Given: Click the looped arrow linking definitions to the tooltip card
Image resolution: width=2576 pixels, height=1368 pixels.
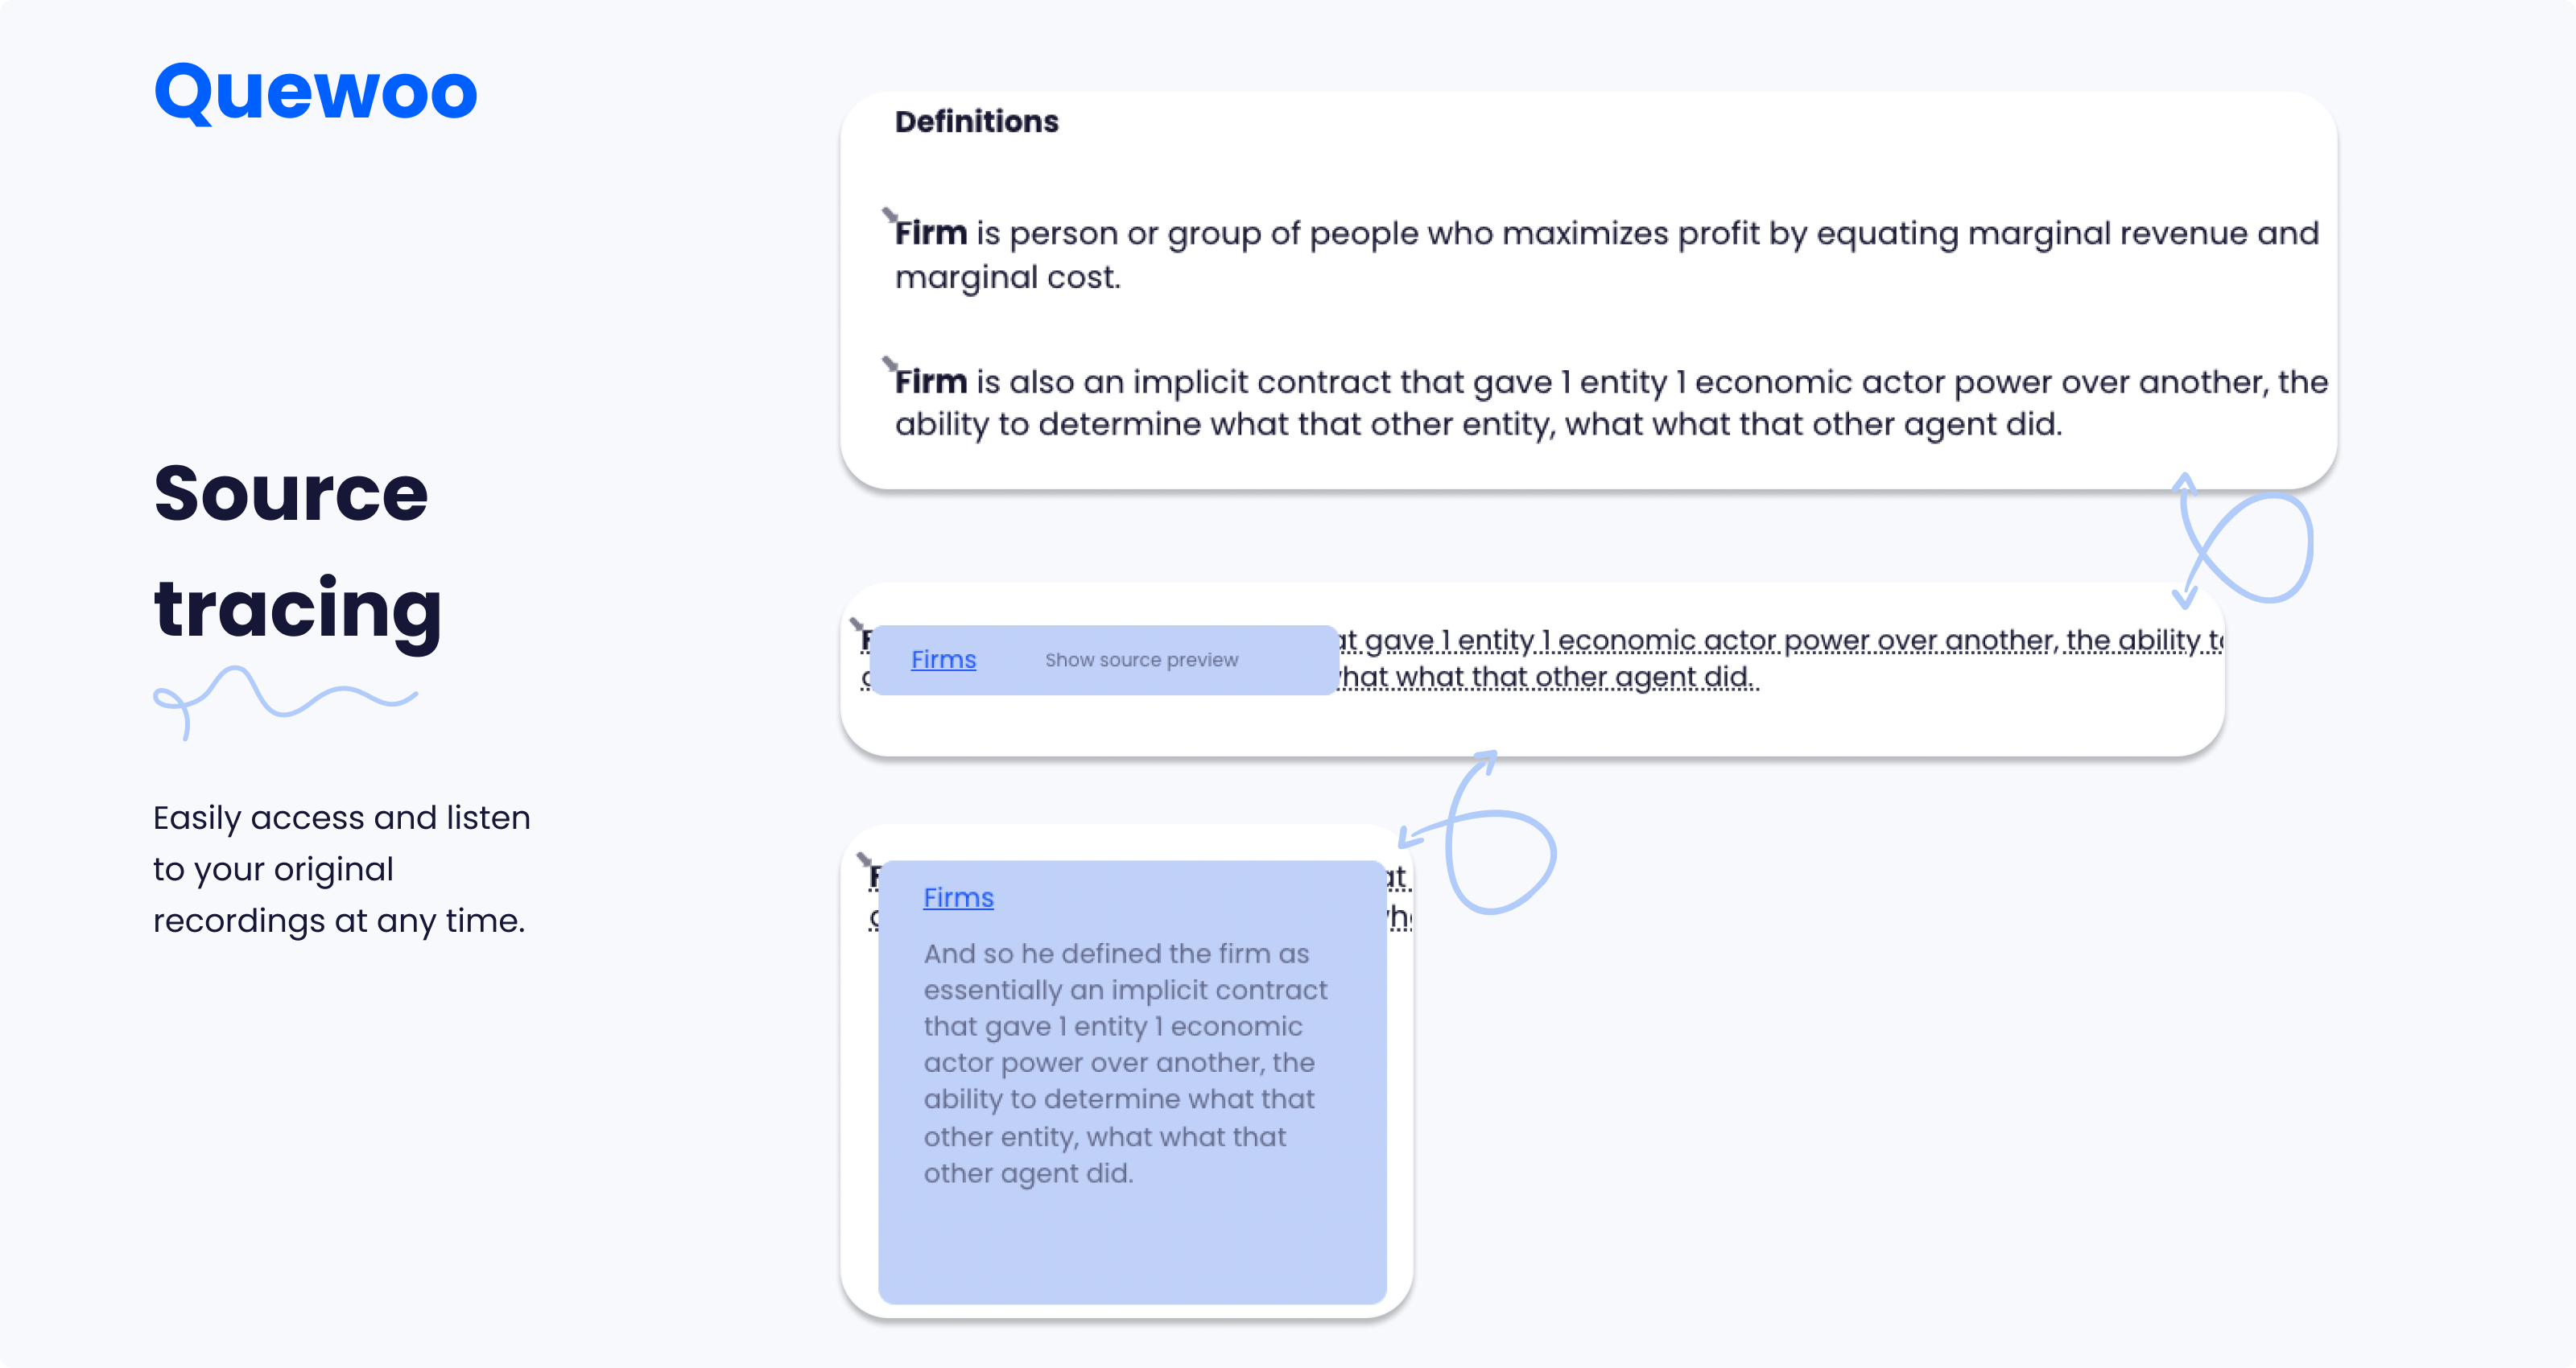Looking at the screenshot, I should coord(2243,540).
